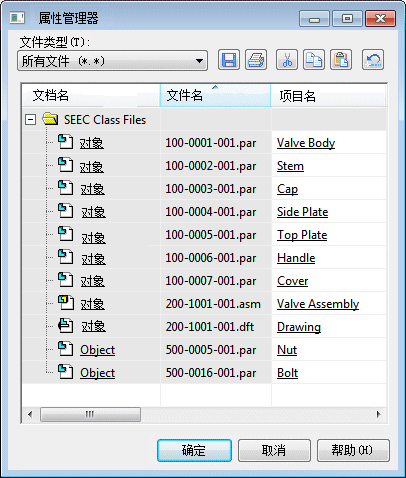The width and height of the screenshot is (406, 478).
Task: Open 帮助(H) help button
Action: click(353, 450)
